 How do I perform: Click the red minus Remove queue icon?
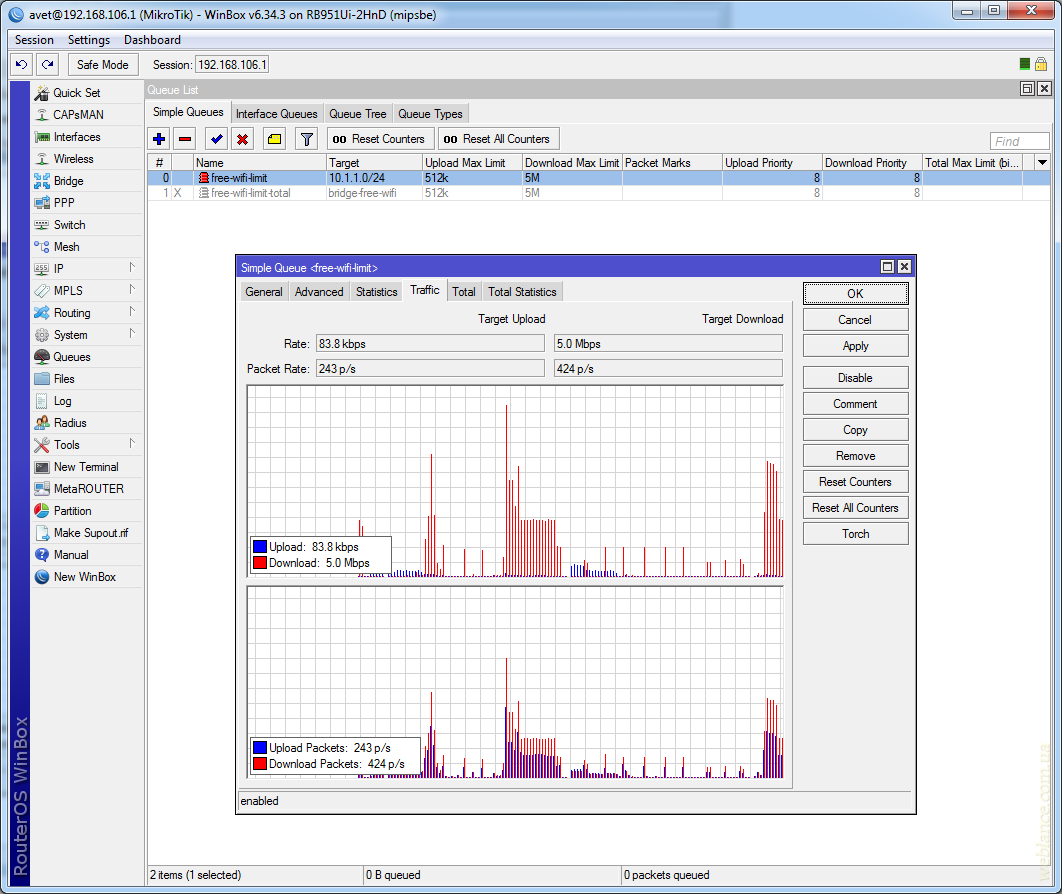coord(185,139)
